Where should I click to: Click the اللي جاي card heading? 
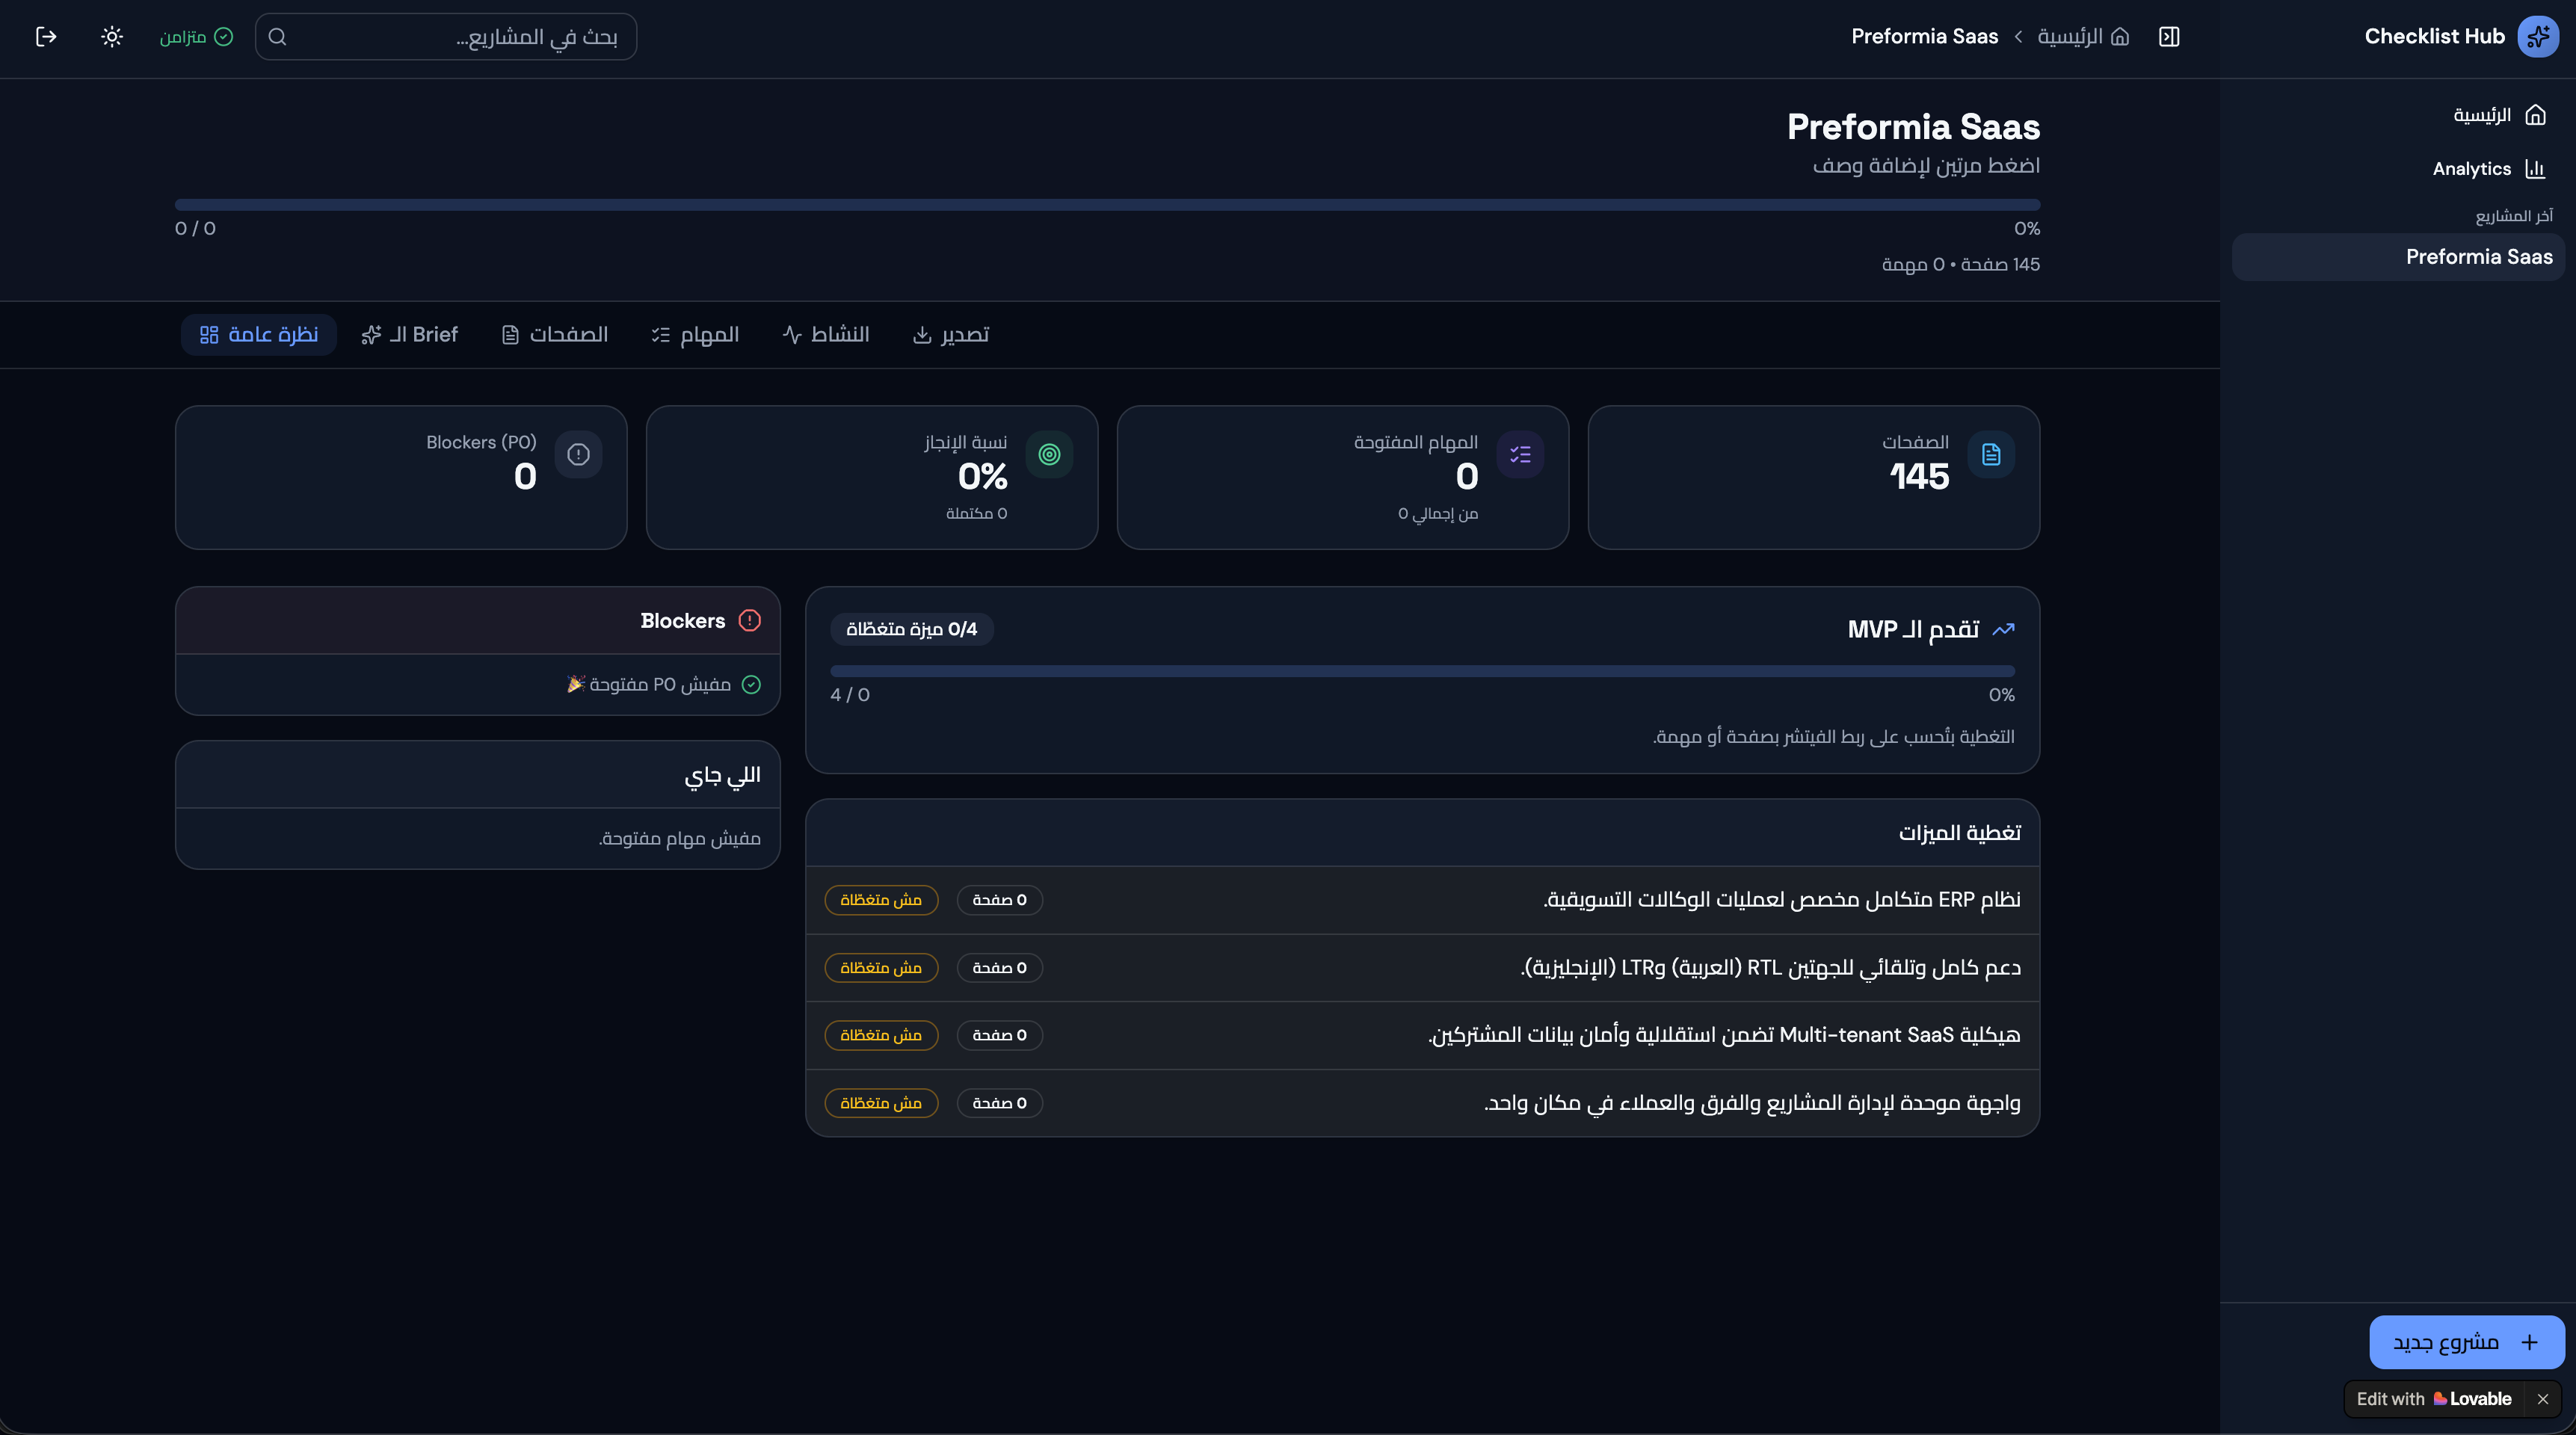coord(722,775)
